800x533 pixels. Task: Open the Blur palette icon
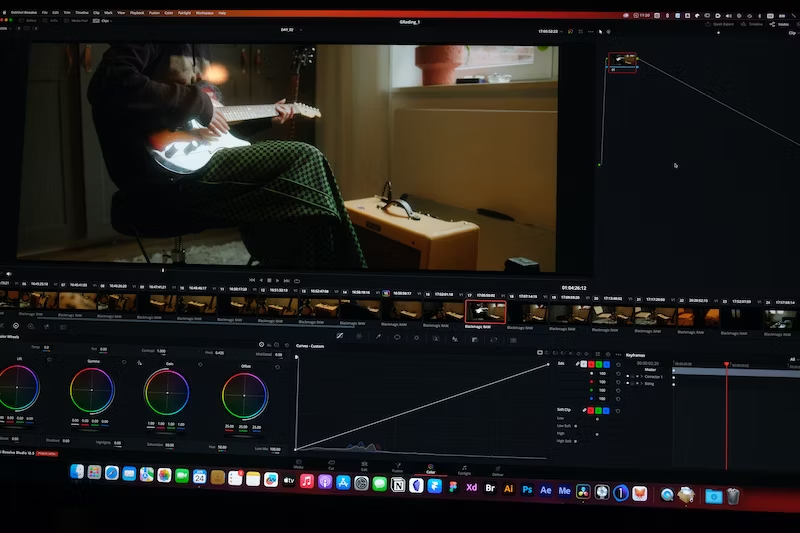[455, 339]
